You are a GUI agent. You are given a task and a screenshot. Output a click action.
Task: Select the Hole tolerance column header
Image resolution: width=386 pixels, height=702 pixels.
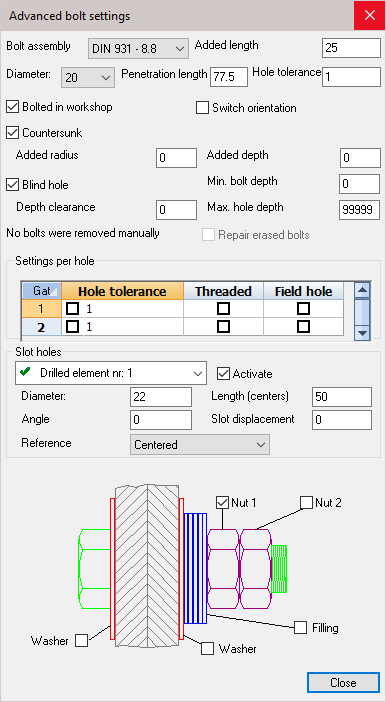pyautogui.click(x=122, y=291)
